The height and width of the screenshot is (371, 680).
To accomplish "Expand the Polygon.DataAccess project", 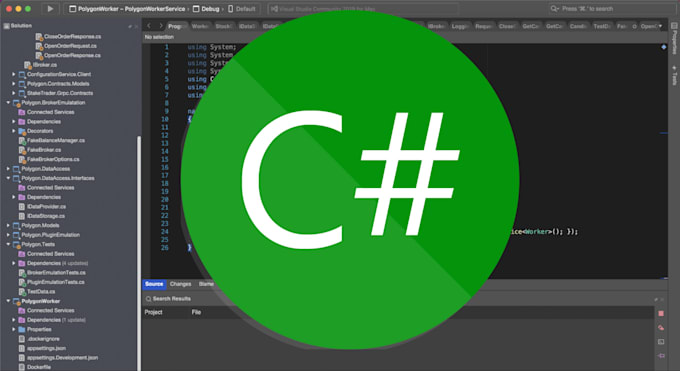I will click(x=8, y=169).
